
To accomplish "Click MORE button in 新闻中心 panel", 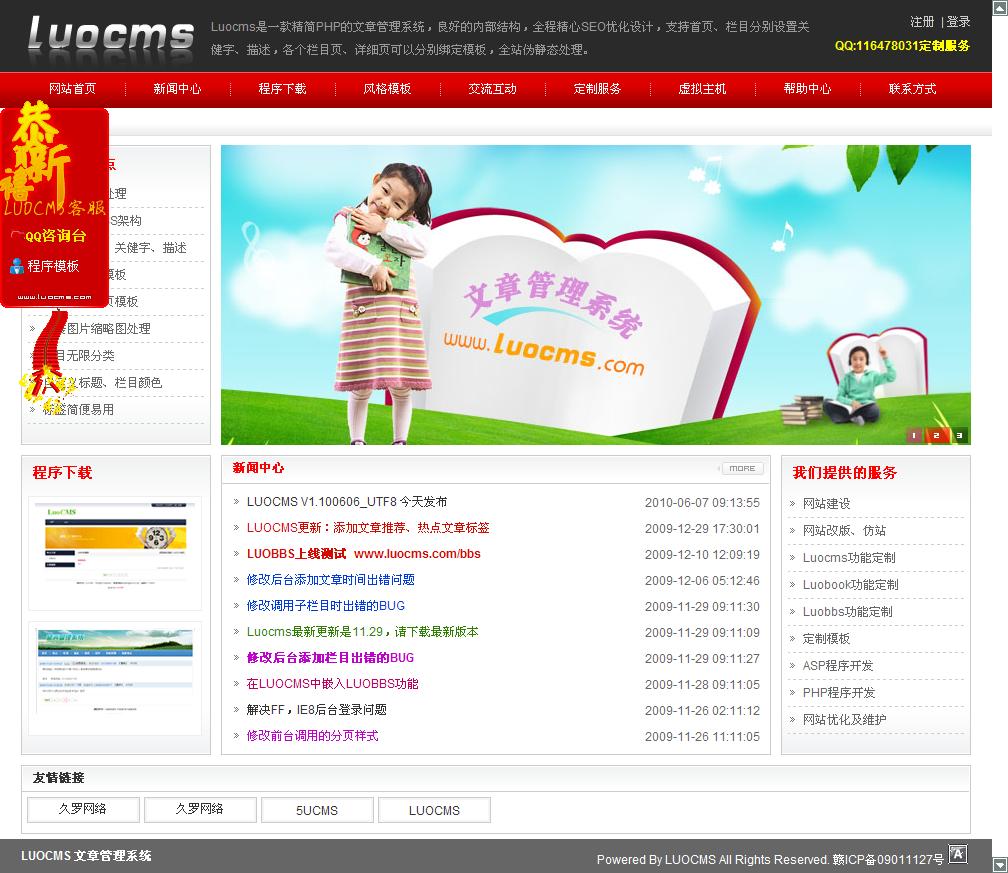I will (741, 468).
